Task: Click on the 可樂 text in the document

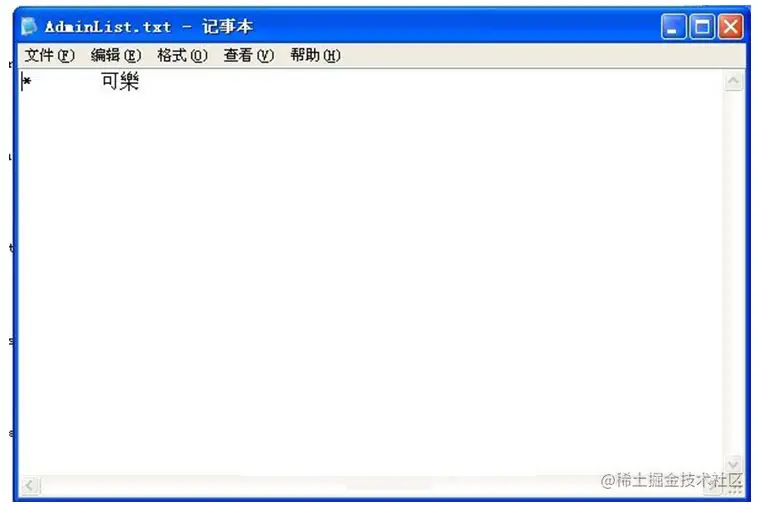Action: click(121, 81)
